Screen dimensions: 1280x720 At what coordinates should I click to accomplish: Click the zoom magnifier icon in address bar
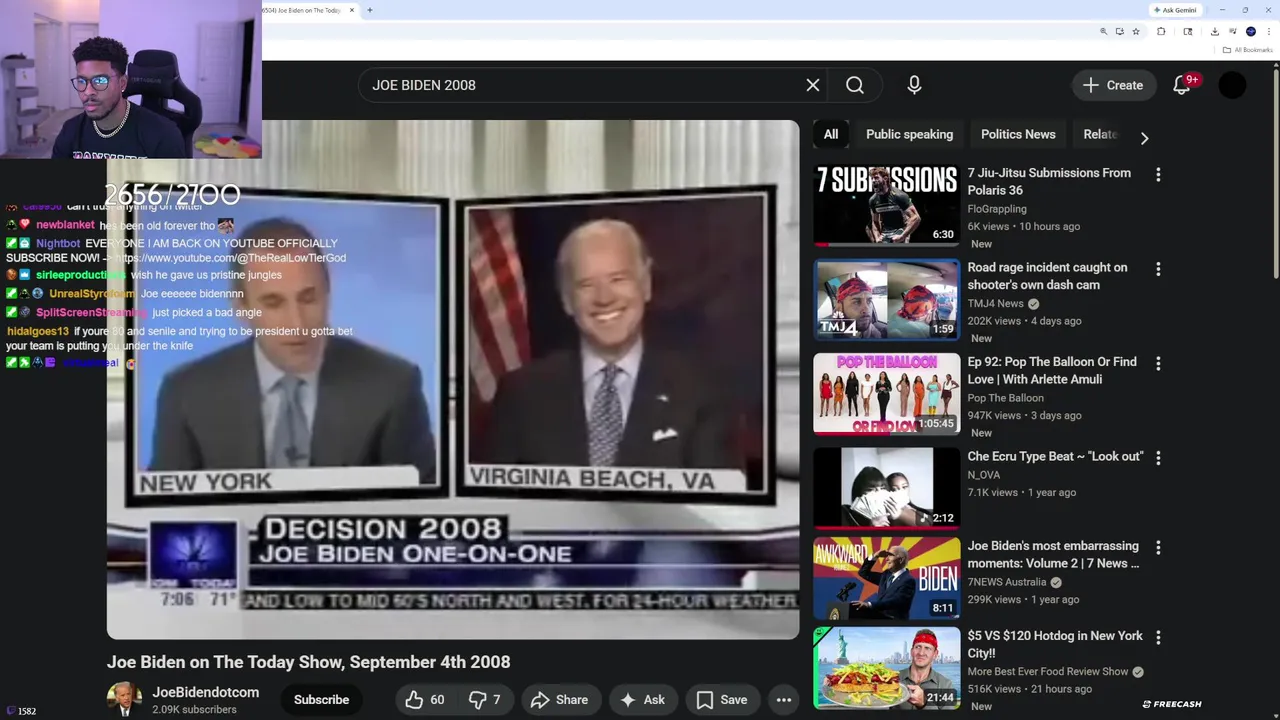(1104, 31)
